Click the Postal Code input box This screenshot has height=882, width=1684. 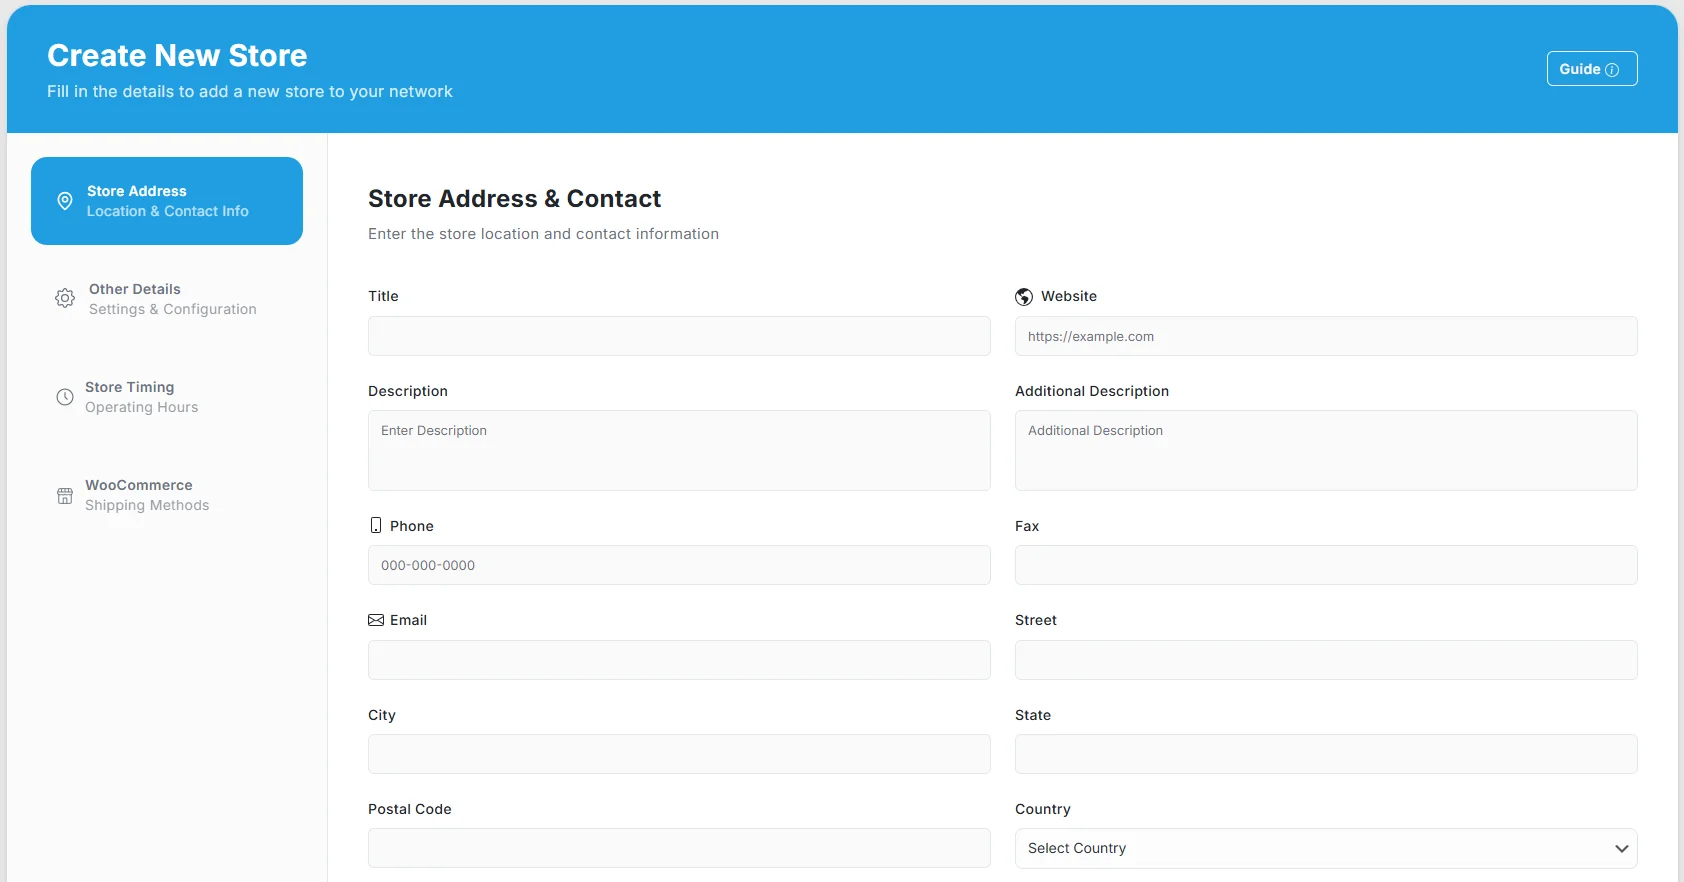(679, 848)
